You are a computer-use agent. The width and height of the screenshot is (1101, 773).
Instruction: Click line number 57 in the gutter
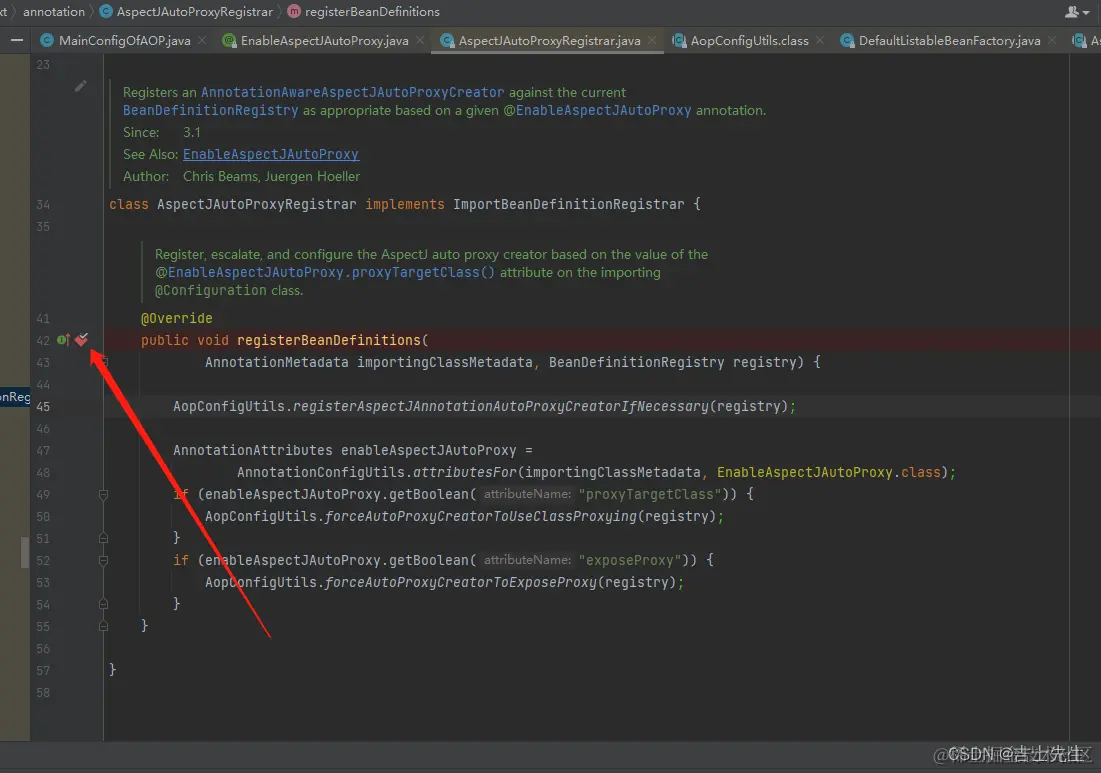43,670
